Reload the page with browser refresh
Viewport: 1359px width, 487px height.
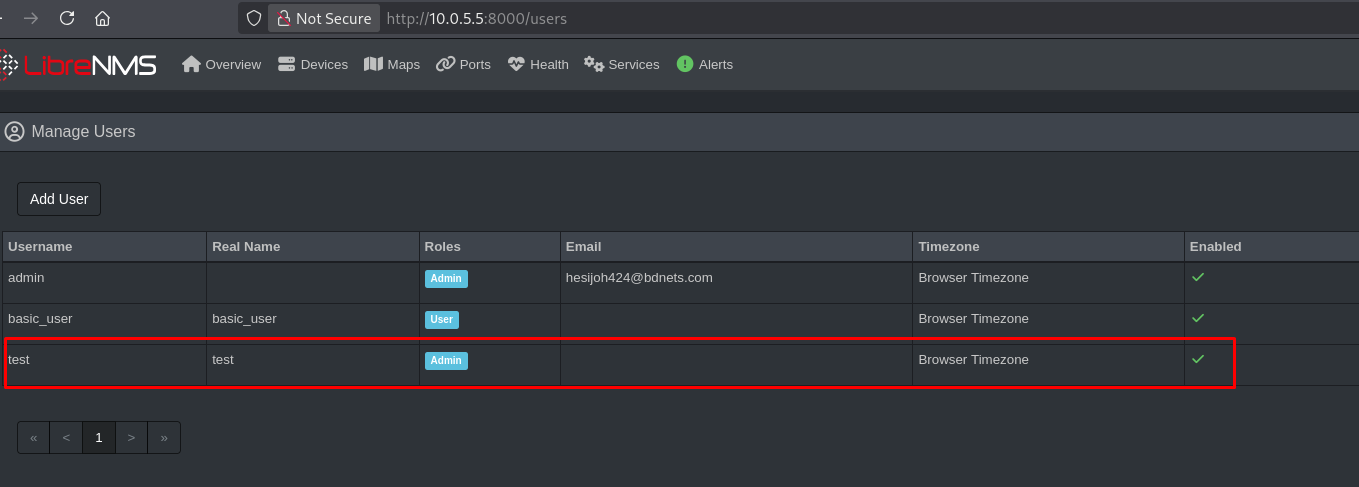click(67, 18)
